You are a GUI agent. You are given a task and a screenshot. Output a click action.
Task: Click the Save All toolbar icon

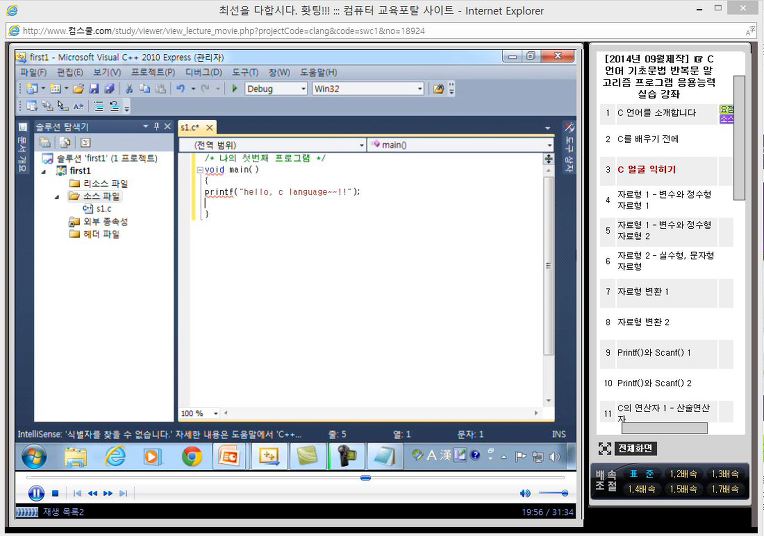(110, 89)
